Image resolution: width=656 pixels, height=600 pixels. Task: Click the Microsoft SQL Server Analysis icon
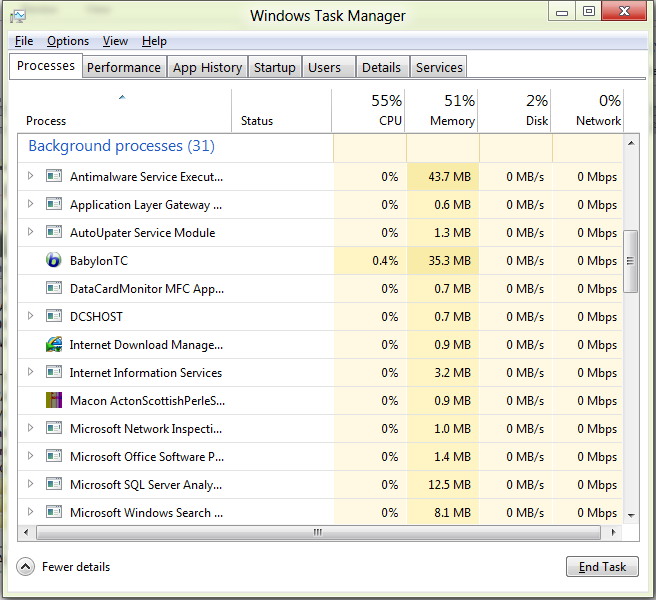pyautogui.click(x=54, y=484)
